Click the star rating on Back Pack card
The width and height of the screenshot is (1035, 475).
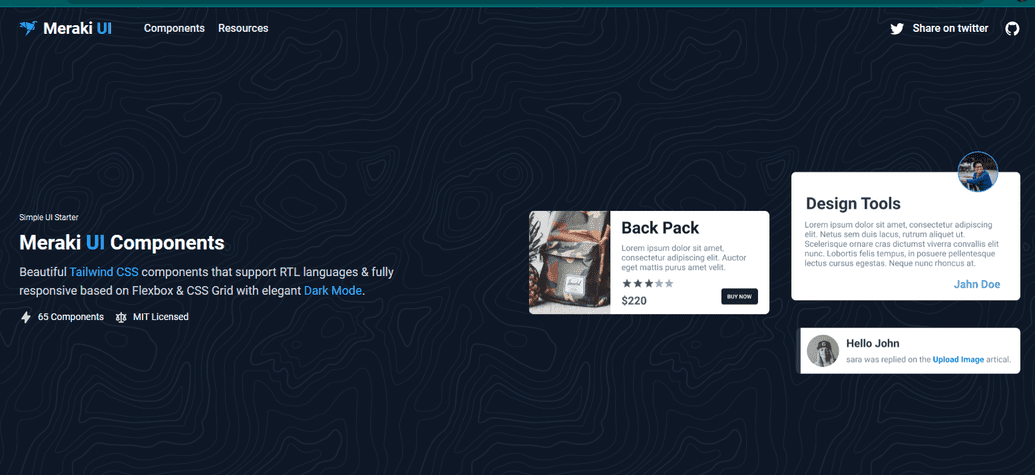(x=648, y=284)
